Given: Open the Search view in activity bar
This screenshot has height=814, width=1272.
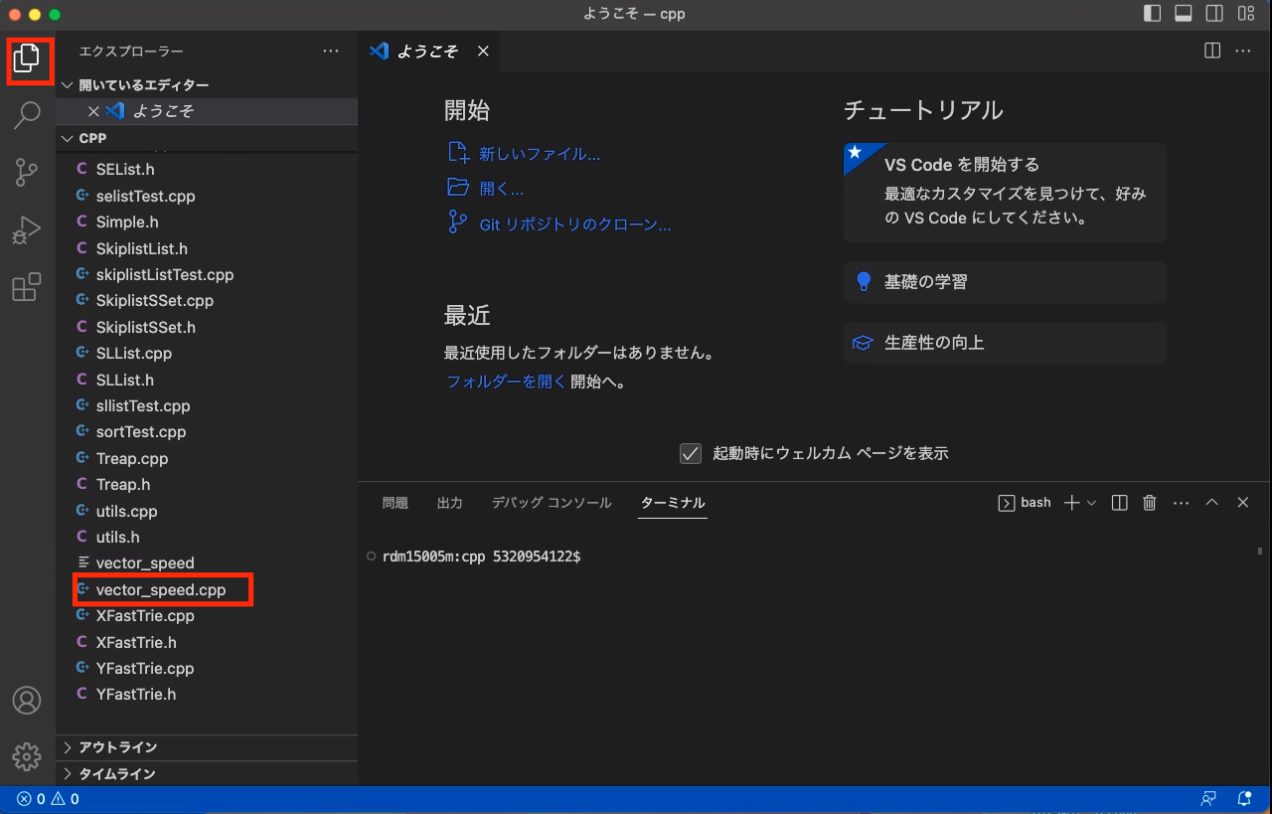Looking at the screenshot, I should tap(27, 116).
